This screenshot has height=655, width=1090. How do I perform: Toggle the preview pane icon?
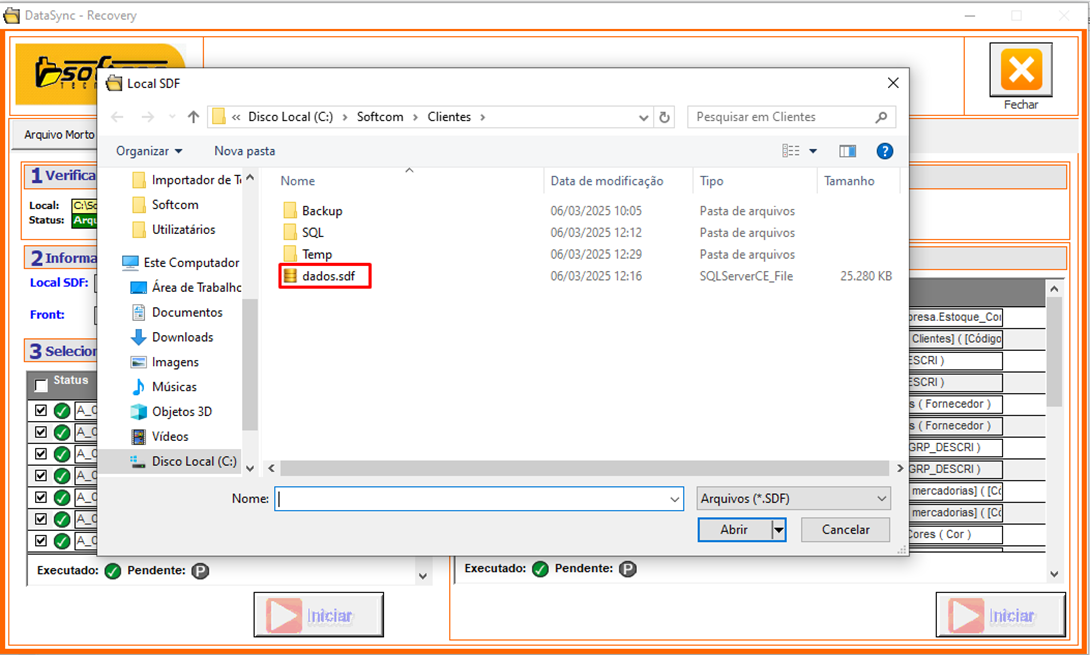pyautogui.click(x=848, y=151)
